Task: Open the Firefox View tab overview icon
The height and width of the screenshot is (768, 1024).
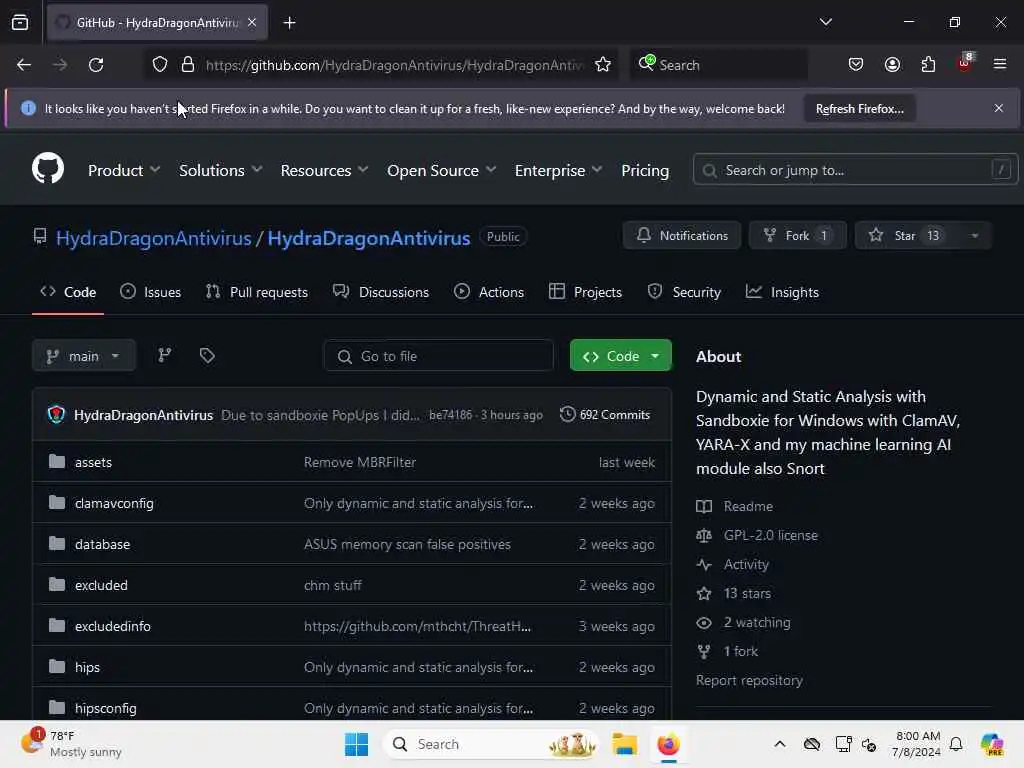Action: (20, 22)
